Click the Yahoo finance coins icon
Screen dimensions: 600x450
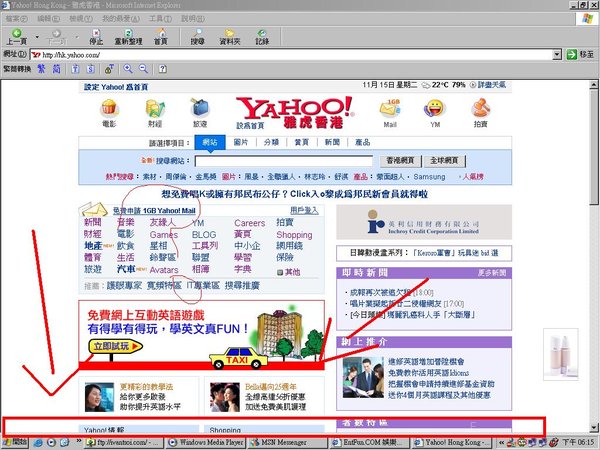click(155, 108)
